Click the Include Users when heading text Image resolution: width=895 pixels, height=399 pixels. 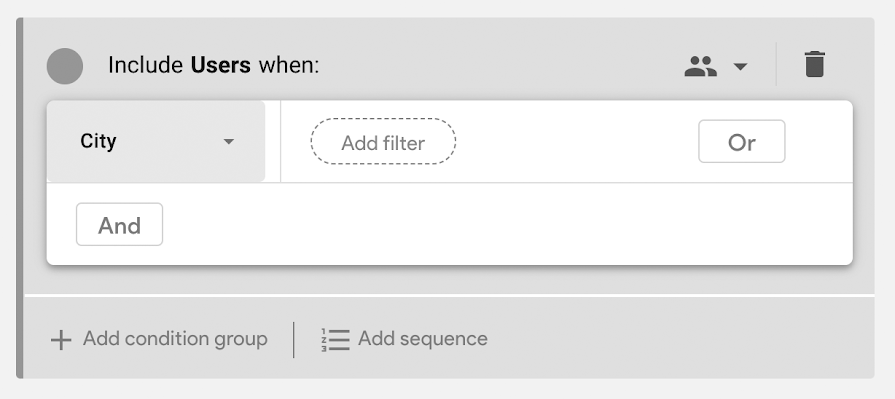pos(213,65)
